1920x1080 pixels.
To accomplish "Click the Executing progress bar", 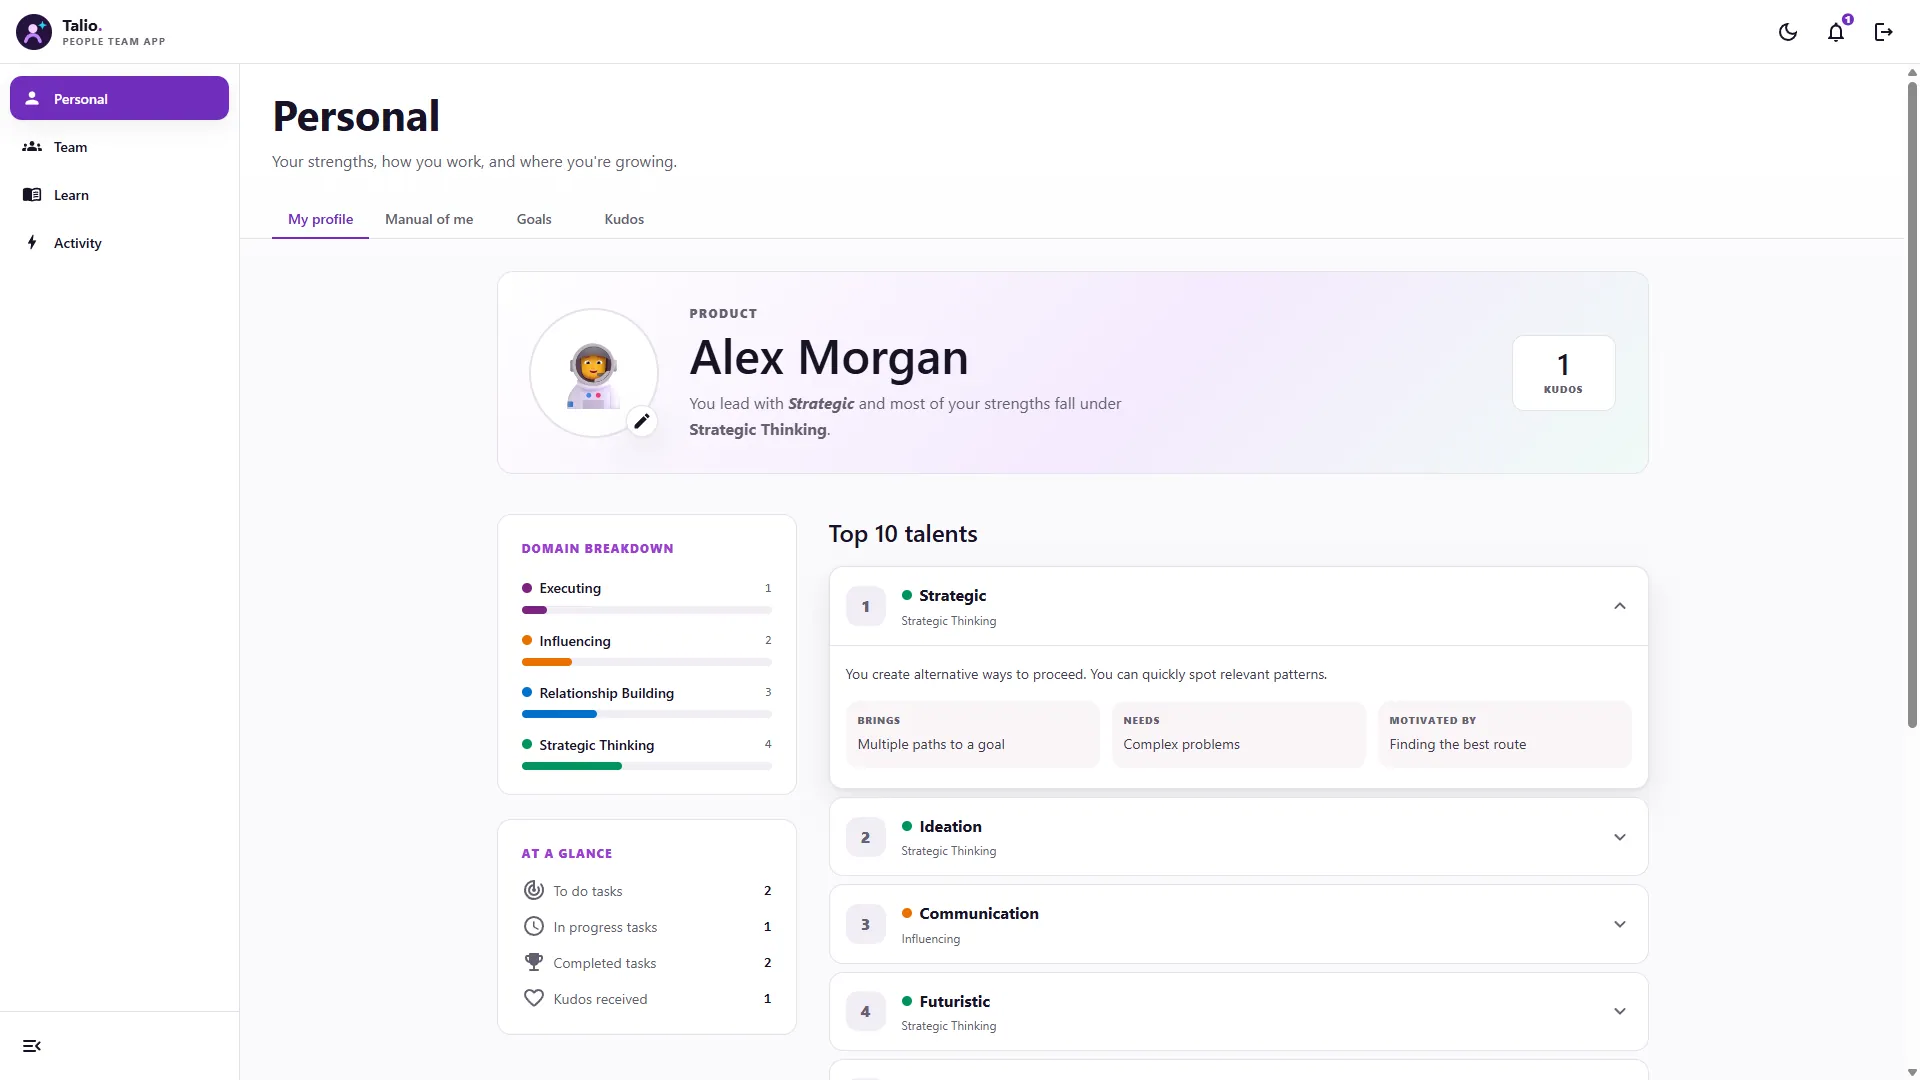I will click(x=646, y=610).
